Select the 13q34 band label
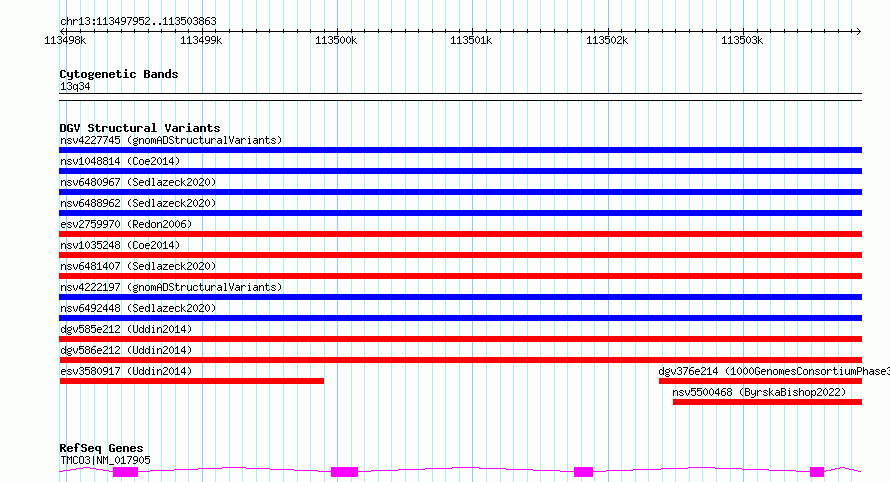The width and height of the screenshot is (890, 482). [x=75, y=86]
